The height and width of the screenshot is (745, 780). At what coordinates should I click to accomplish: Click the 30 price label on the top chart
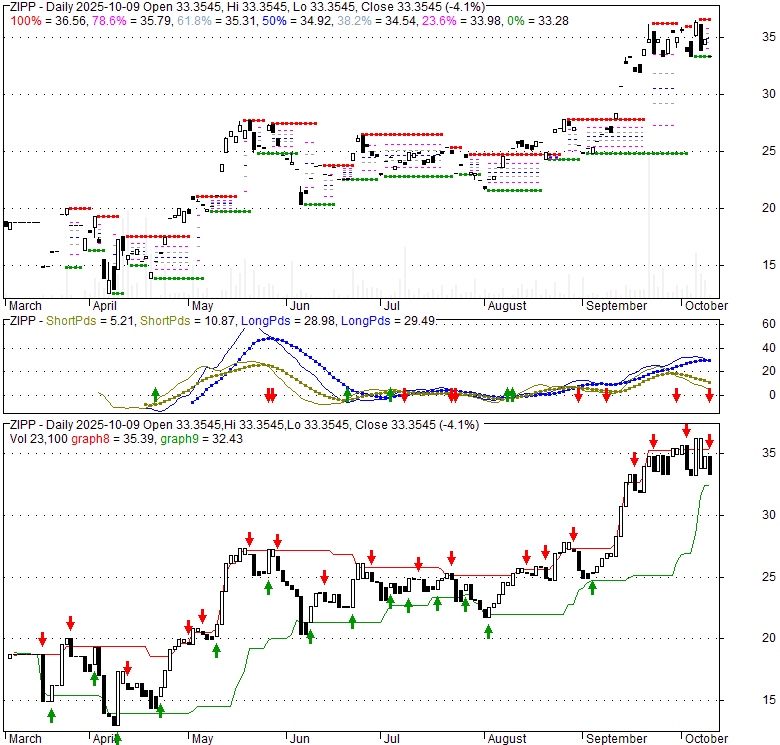768,94
